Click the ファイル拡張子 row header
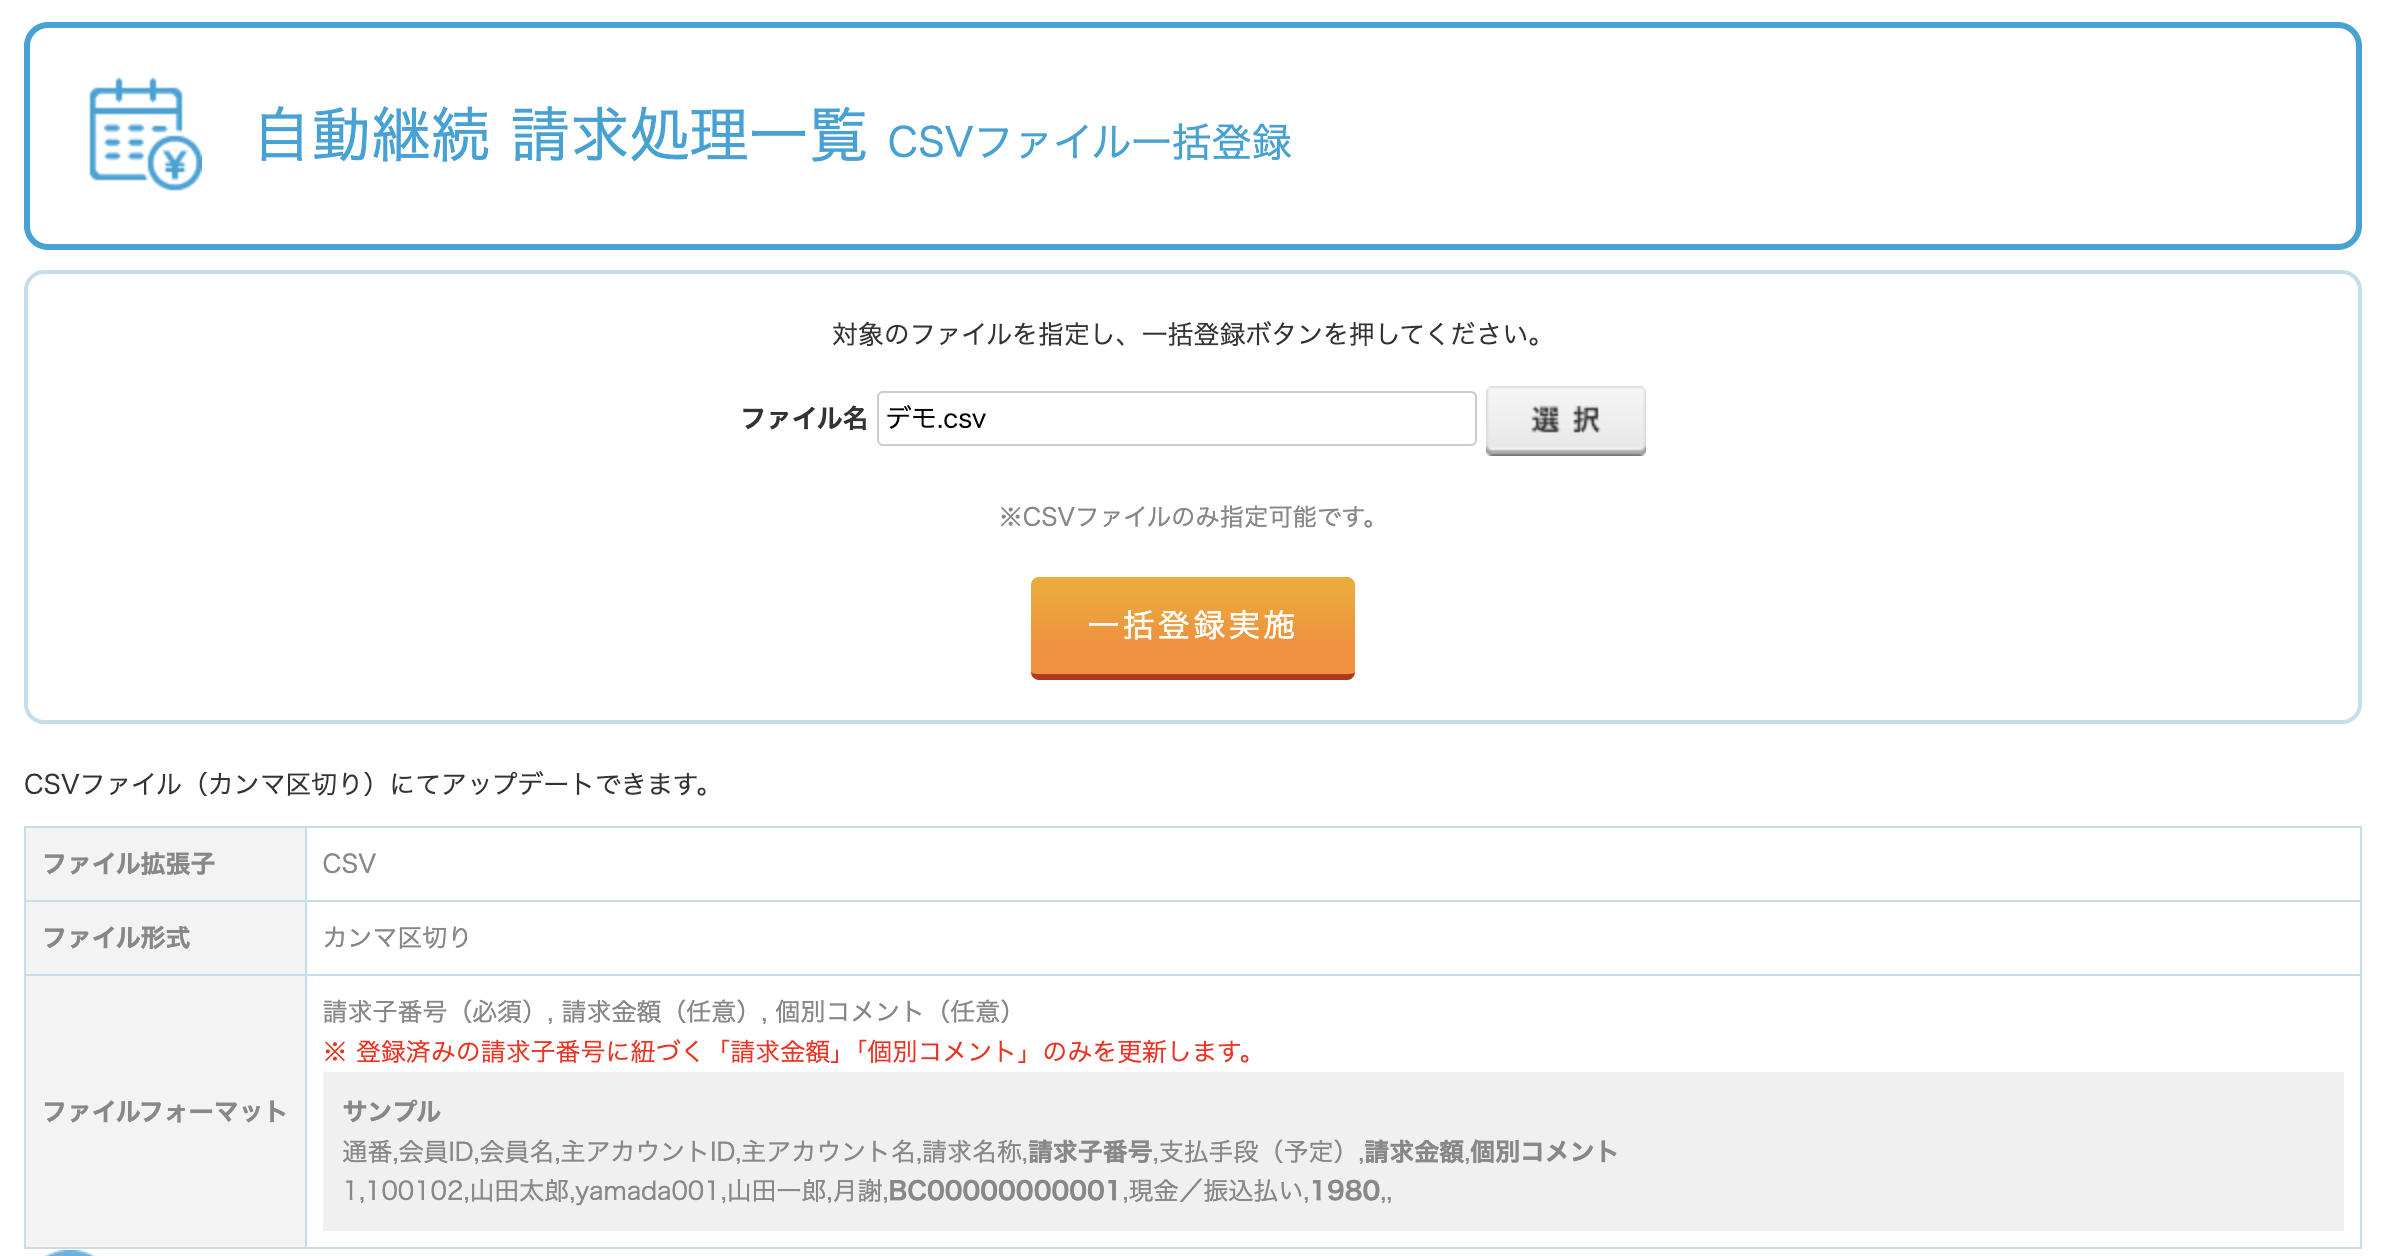The image size is (2400, 1256). [165, 864]
